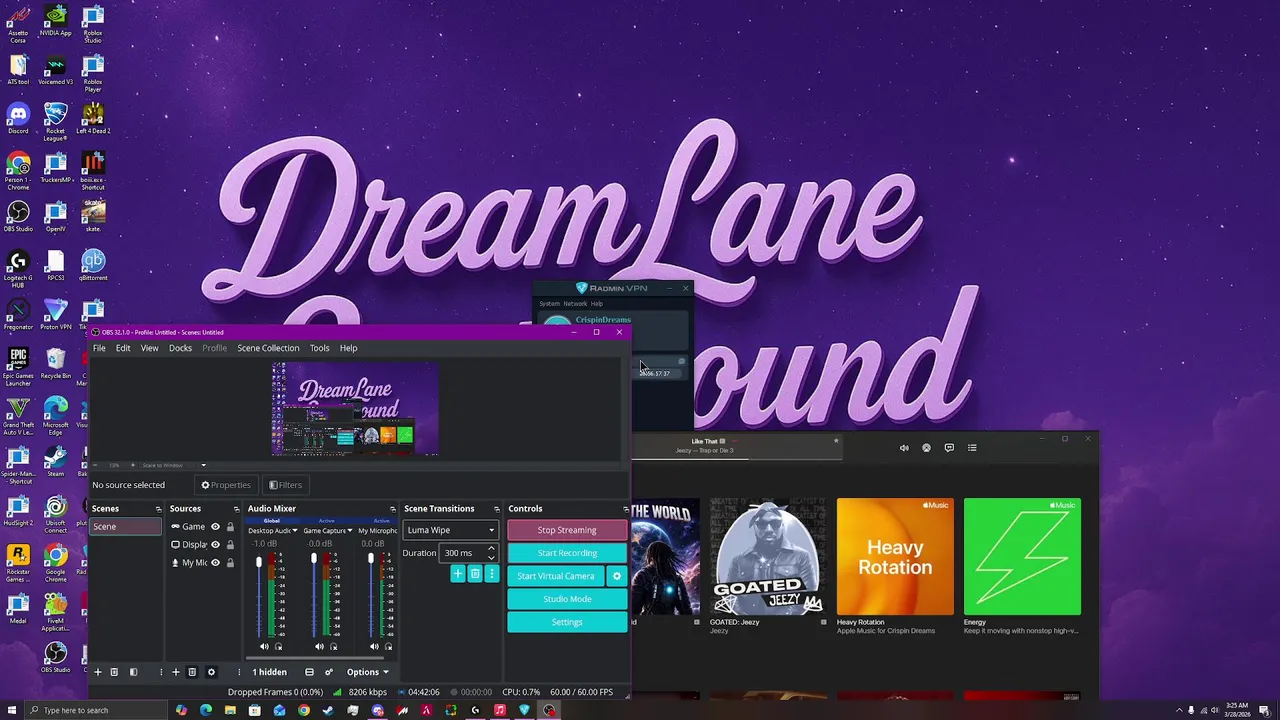Mute the Desktop Audio speaker icon
The width and height of the screenshot is (1280, 720).
pyautogui.click(x=264, y=647)
